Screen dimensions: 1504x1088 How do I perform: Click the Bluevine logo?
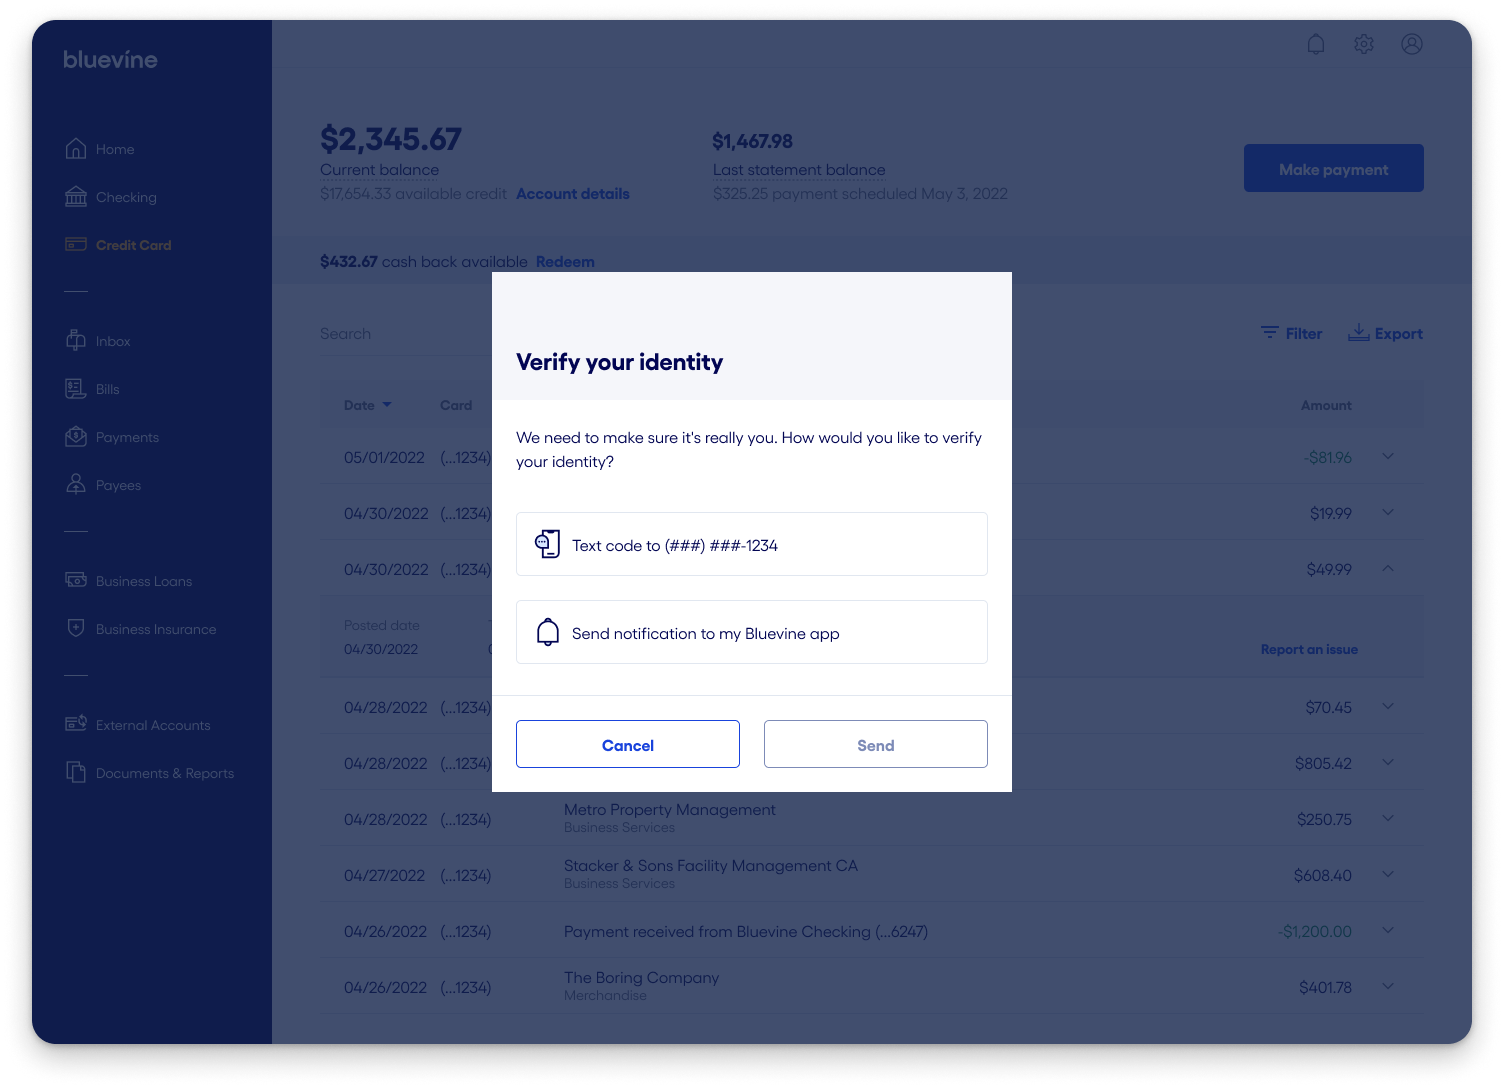click(x=110, y=60)
